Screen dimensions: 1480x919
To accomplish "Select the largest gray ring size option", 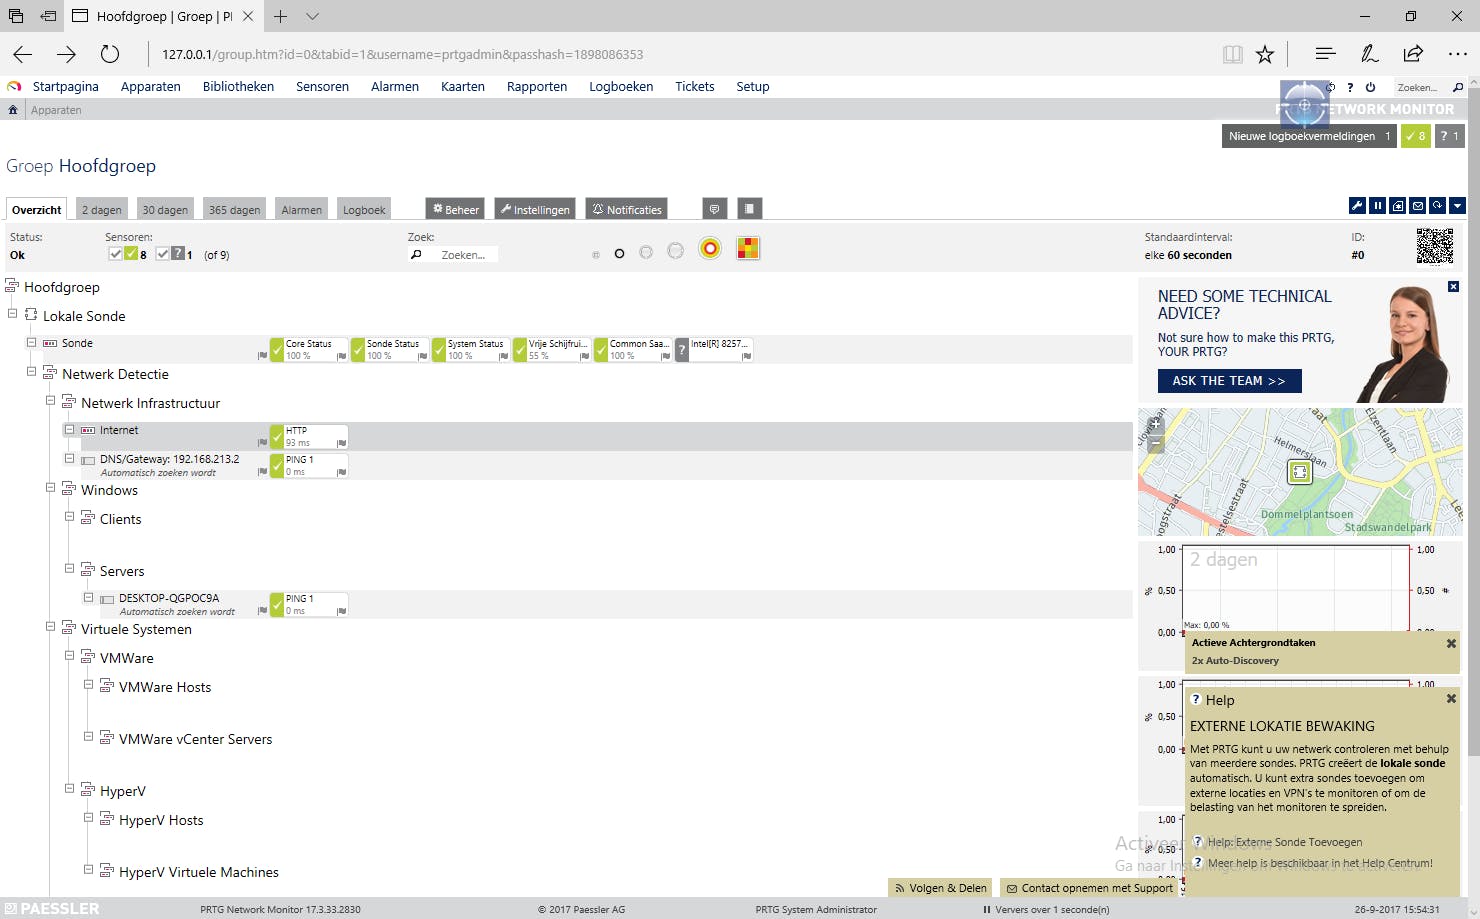I will click(x=676, y=251).
